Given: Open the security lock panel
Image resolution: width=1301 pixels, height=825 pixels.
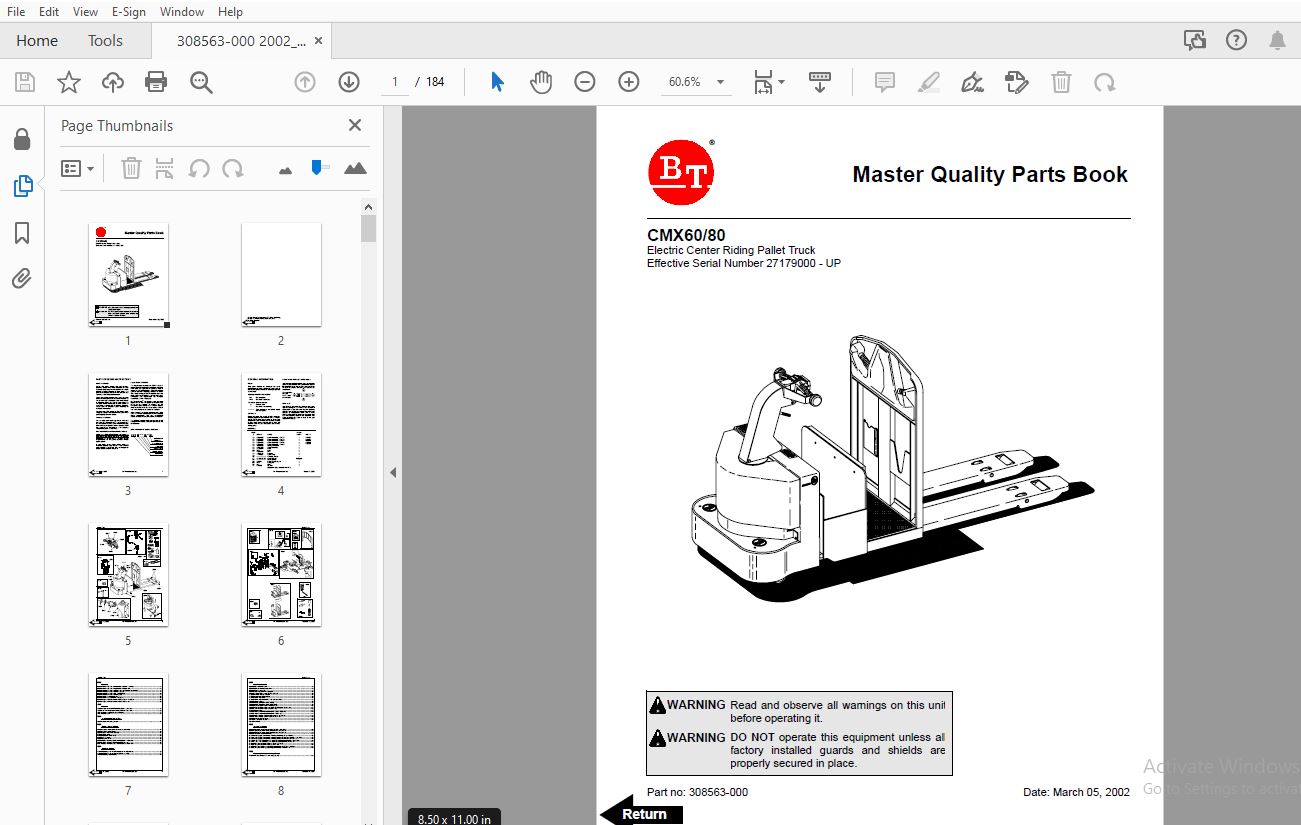Looking at the screenshot, I should coord(22,139).
